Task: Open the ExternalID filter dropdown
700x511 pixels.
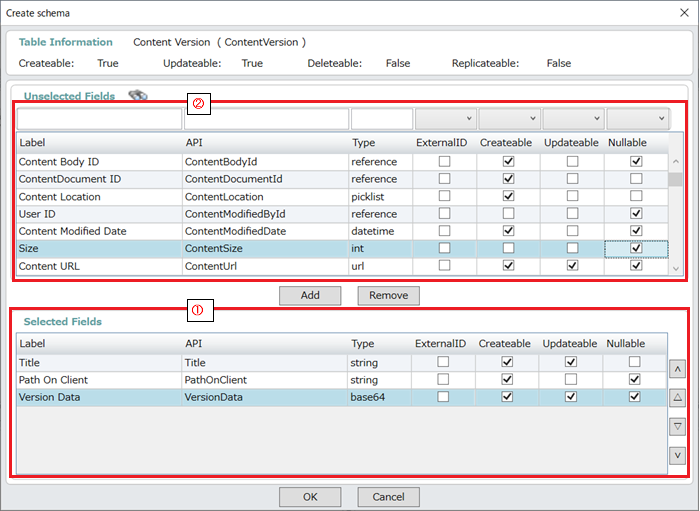Action: point(445,119)
